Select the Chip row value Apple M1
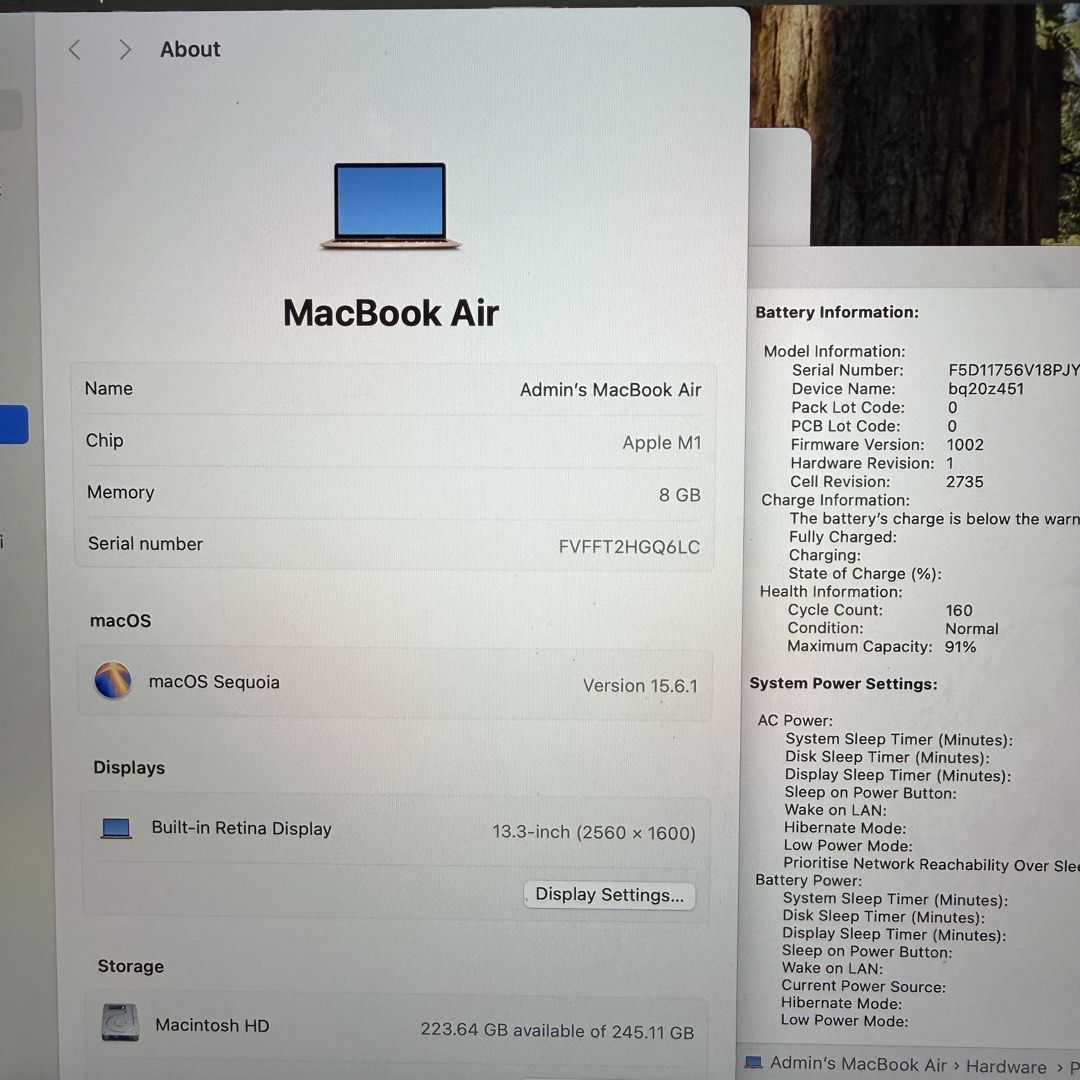This screenshot has width=1080, height=1080. point(661,442)
